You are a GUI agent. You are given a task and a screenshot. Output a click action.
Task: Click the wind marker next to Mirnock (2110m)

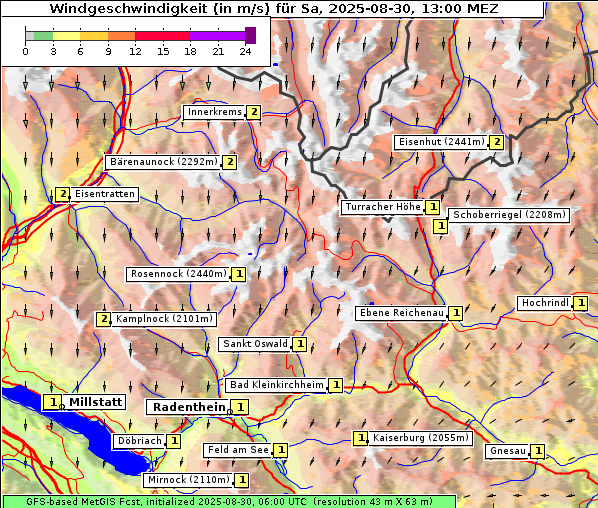[x=242, y=480]
